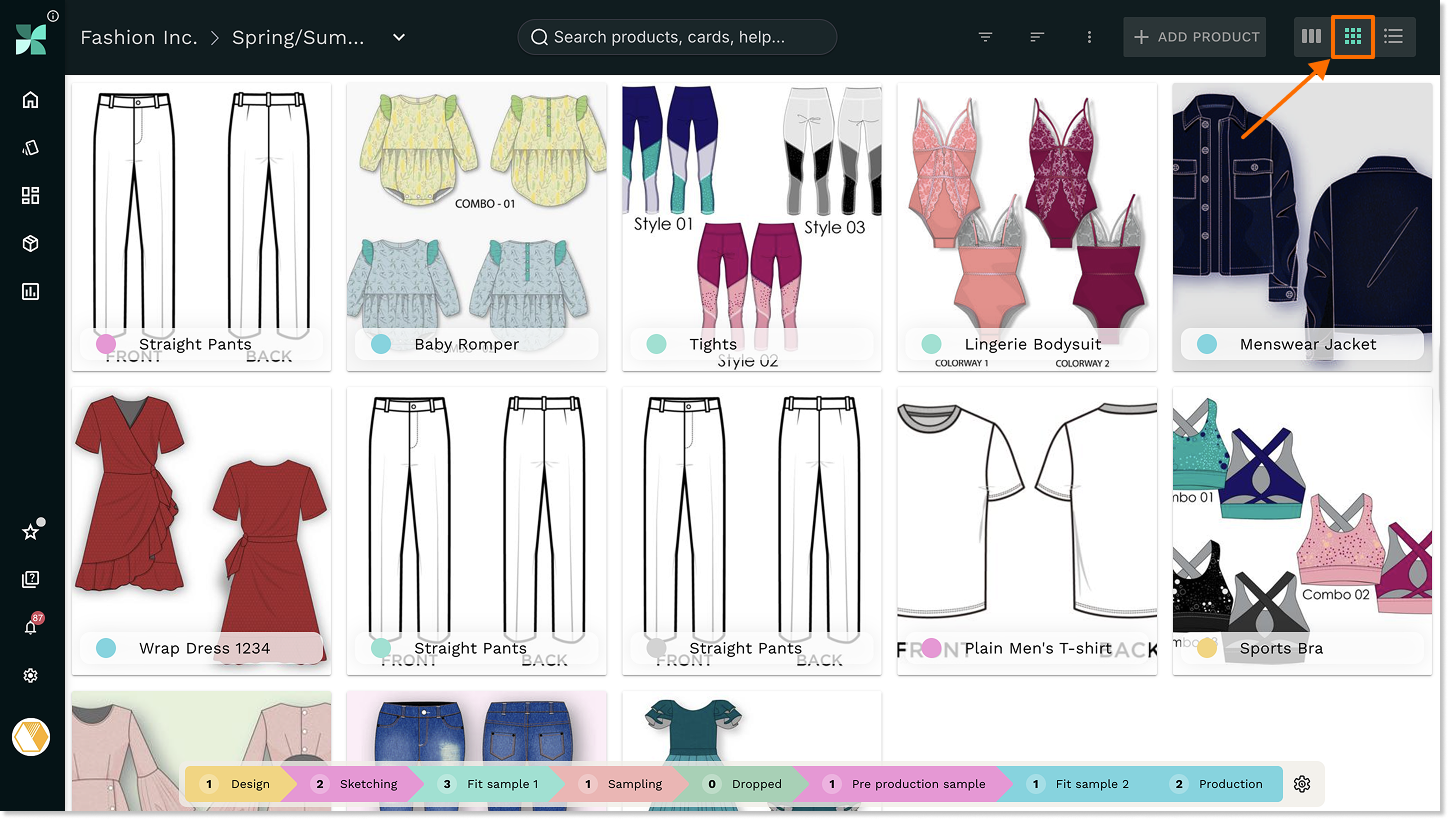Viewport: 1448px width, 819px height.
Task: Click the star favorites icon in sidebar
Action: point(30,532)
